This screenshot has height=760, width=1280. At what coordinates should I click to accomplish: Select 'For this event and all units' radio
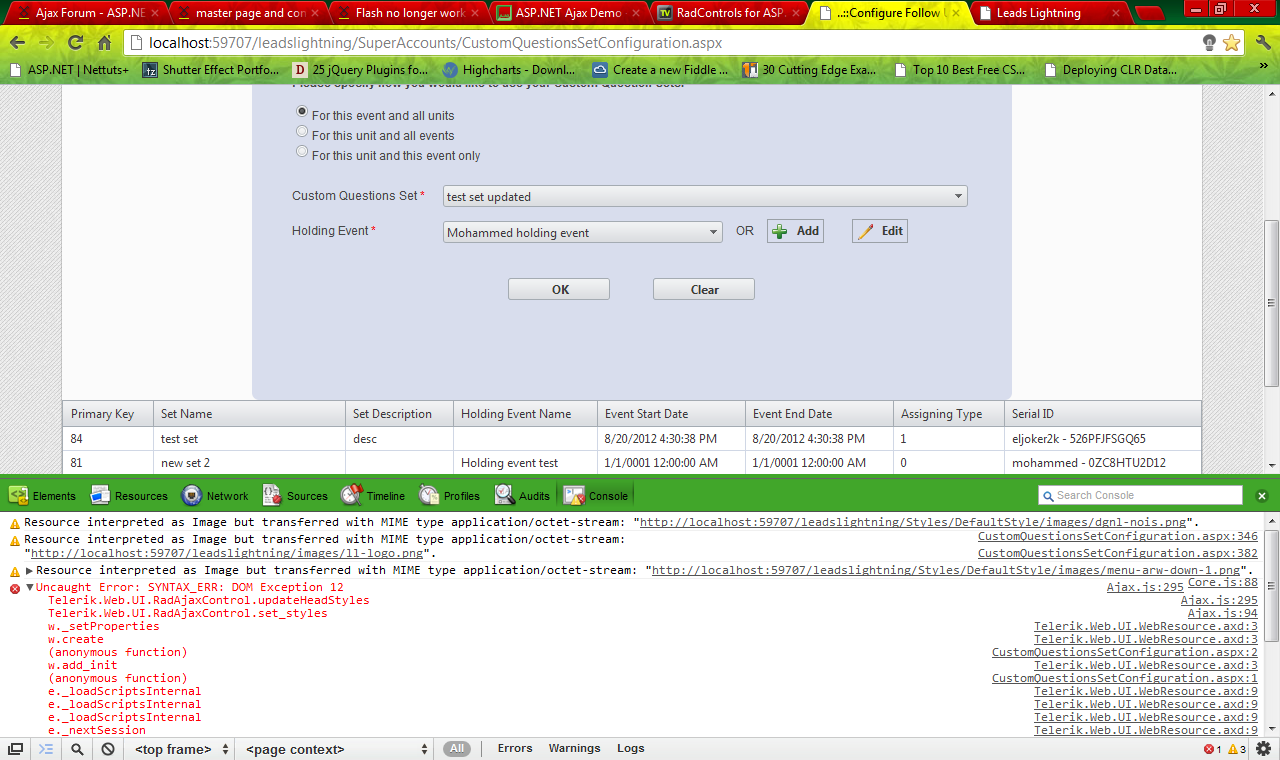pos(302,112)
